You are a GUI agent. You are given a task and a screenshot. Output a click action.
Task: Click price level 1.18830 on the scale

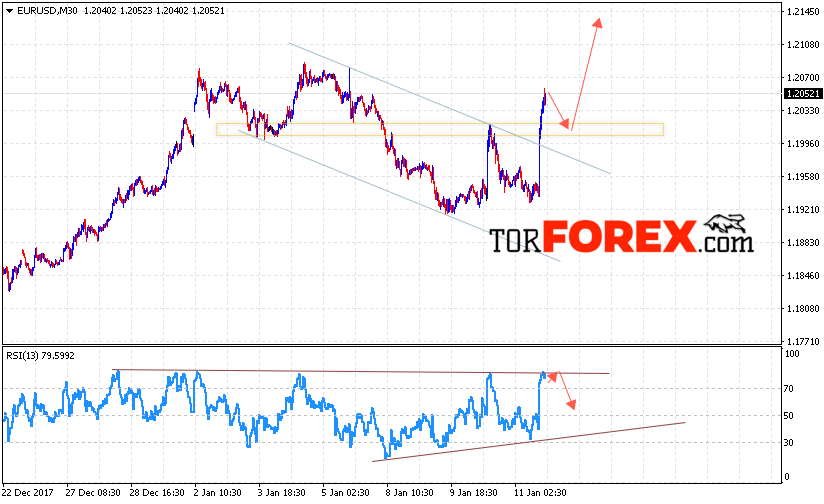tap(804, 243)
